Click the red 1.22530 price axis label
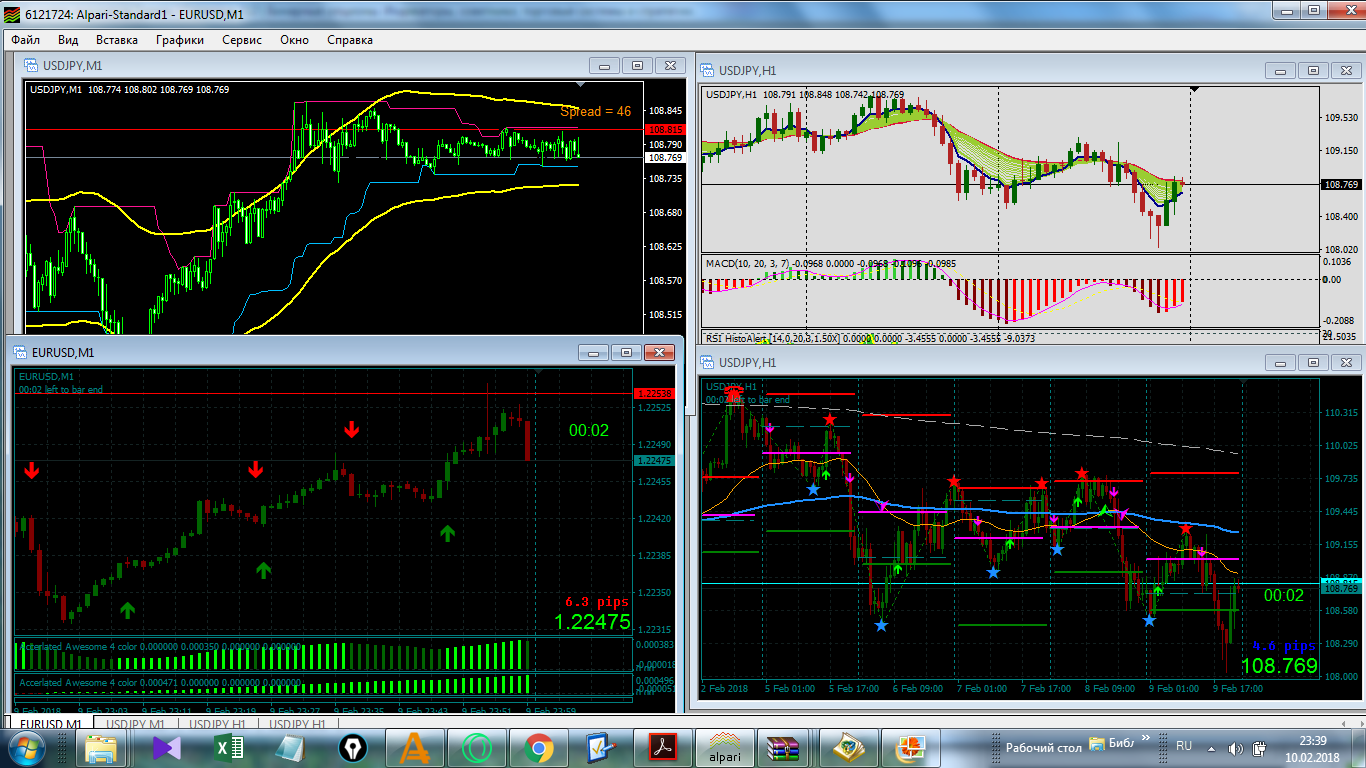Image resolution: width=1366 pixels, height=768 pixels. pyautogui.click(x=654, y=394)
